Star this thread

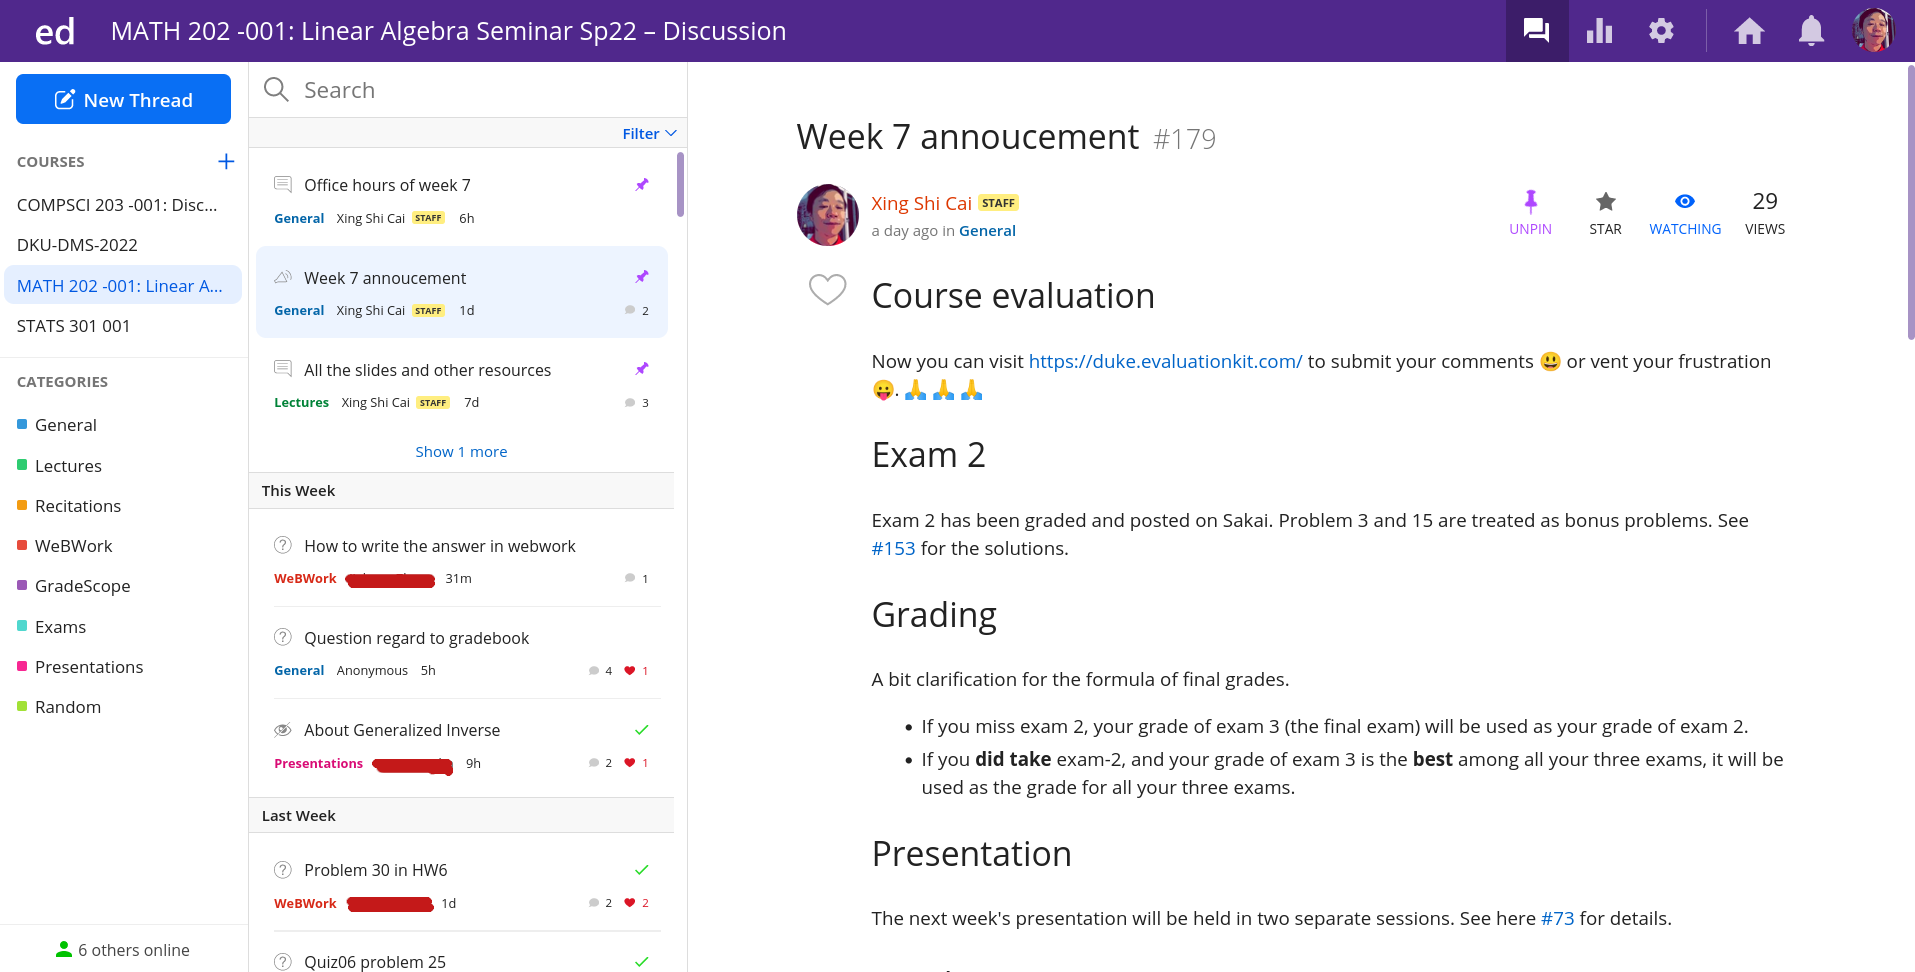click(1605, 213)
